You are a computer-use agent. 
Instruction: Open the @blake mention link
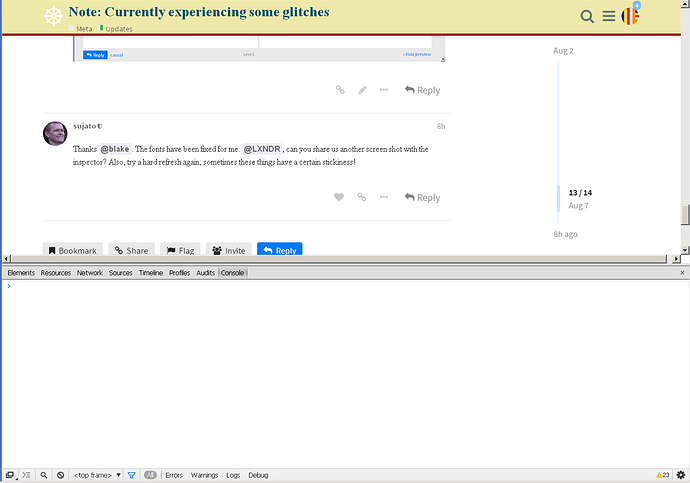pyautogui.click(x=115, y=149)
